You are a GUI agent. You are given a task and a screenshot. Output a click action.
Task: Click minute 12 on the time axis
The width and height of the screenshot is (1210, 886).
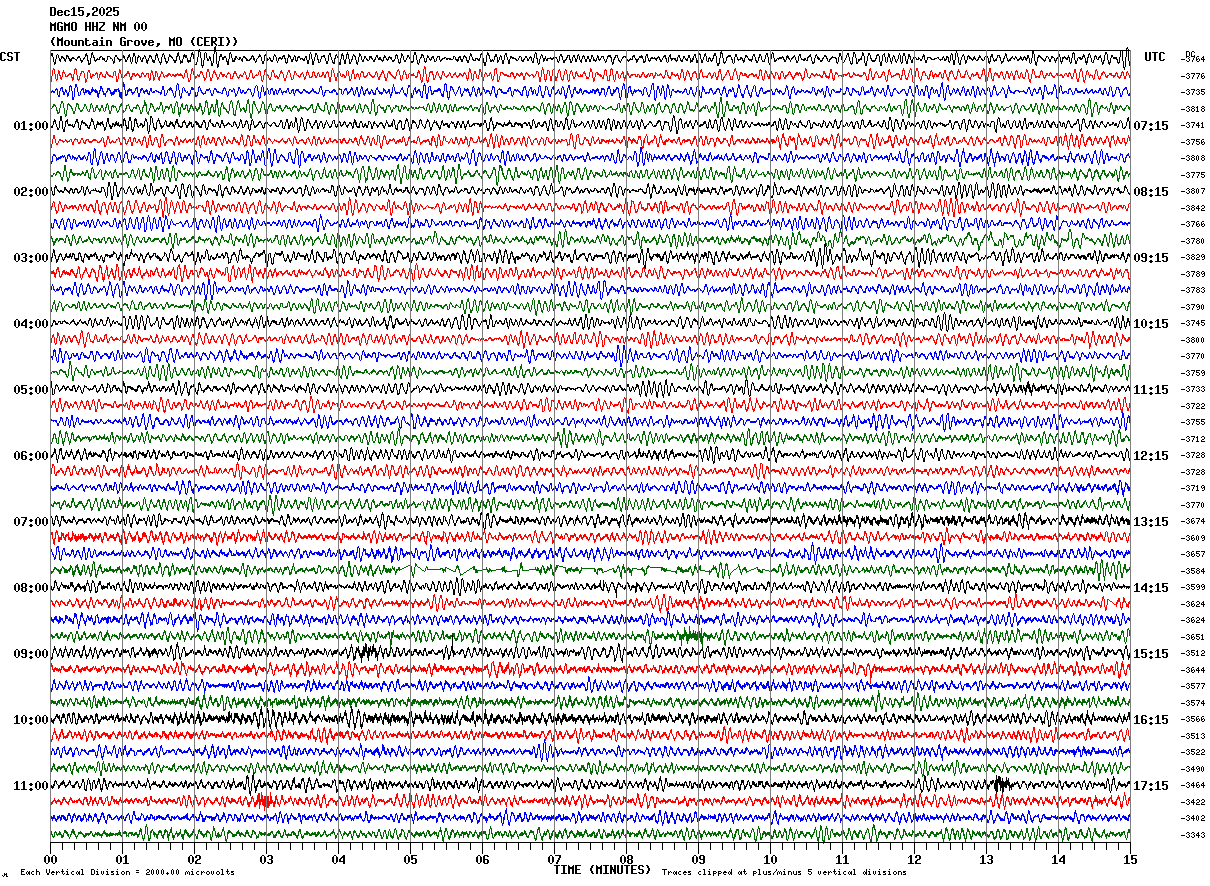pyautogui.click(x=914, y=859)
